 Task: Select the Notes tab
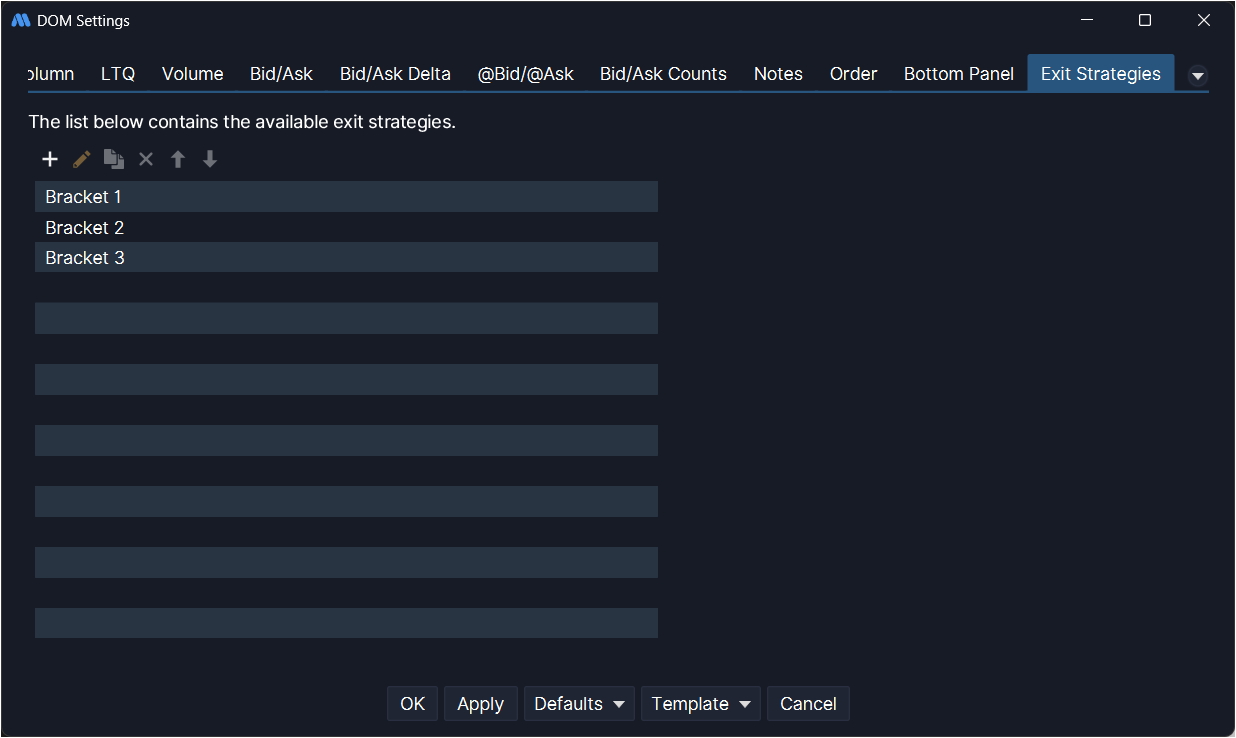click(x=778, y=74)
